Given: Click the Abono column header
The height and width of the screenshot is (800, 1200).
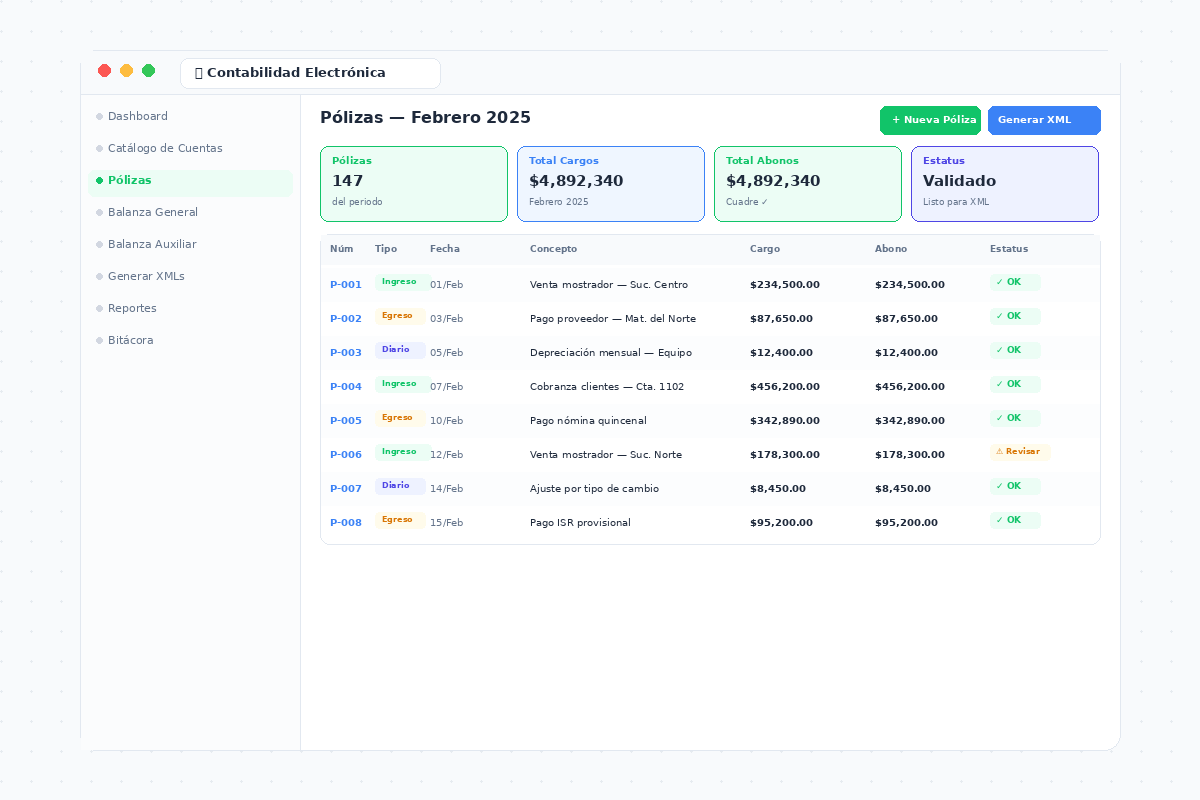Looking at the screenshot, I should tap(891, 249).
